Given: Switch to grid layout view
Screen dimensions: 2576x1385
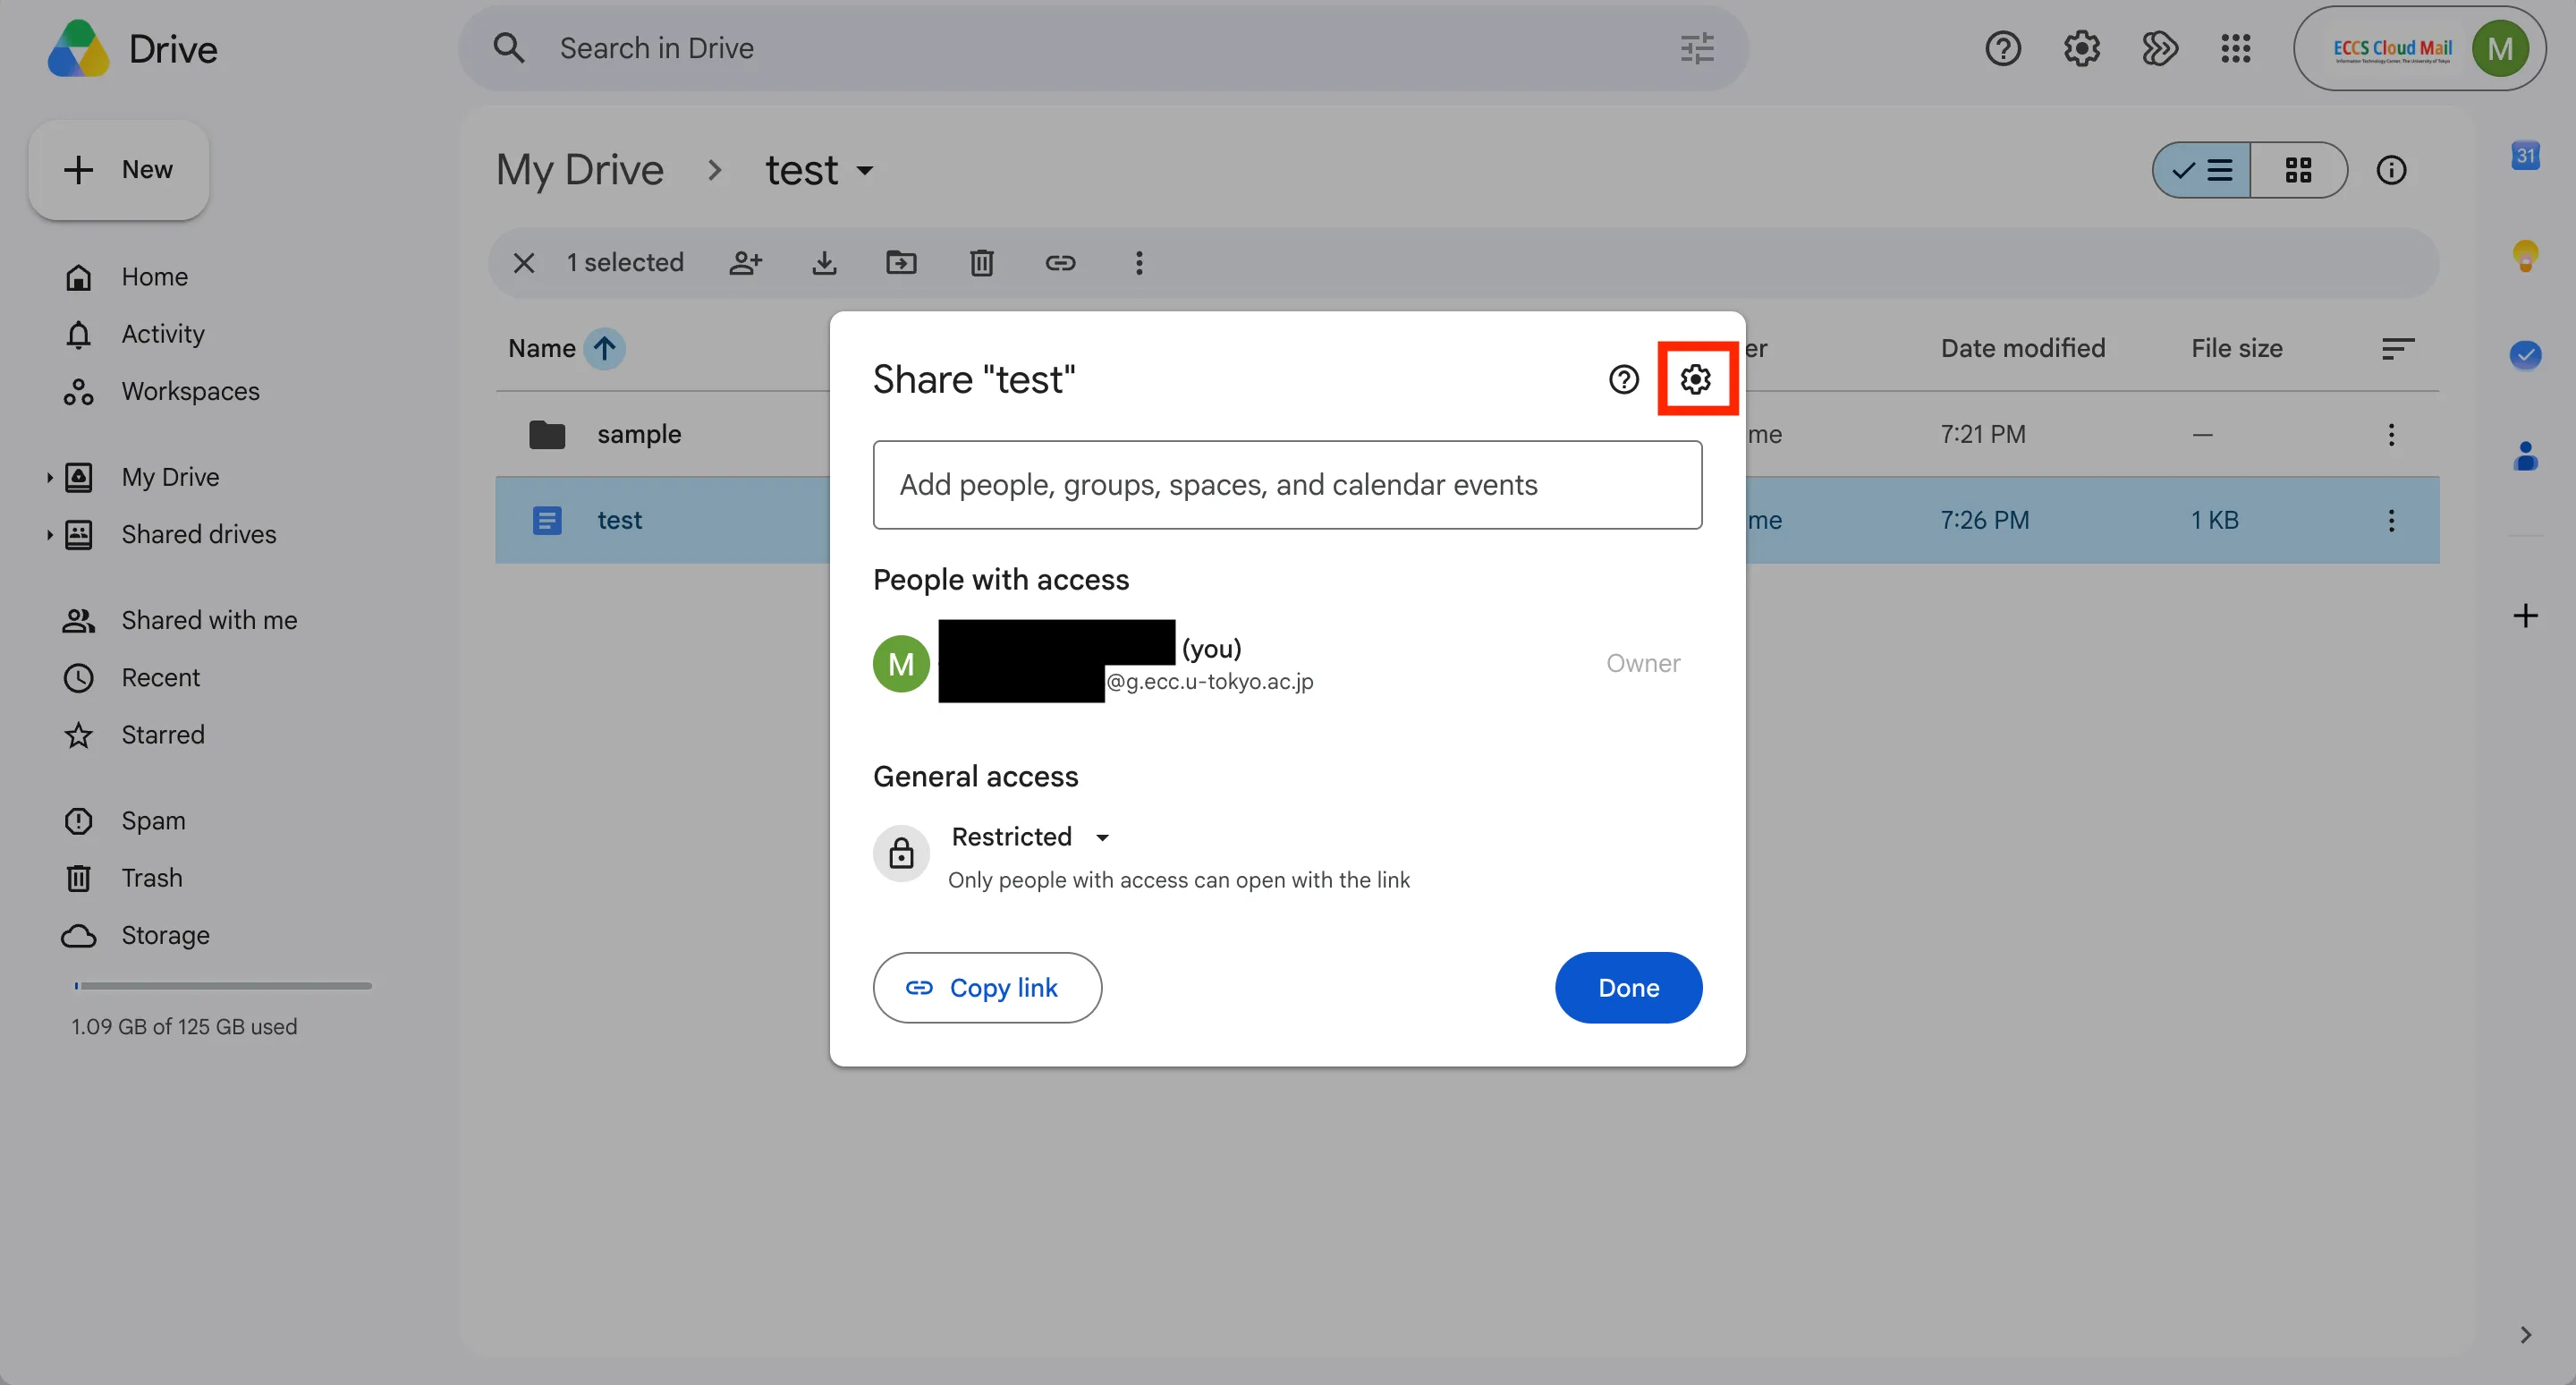Looking at the screenshot, I should [x=2298, y=170].
